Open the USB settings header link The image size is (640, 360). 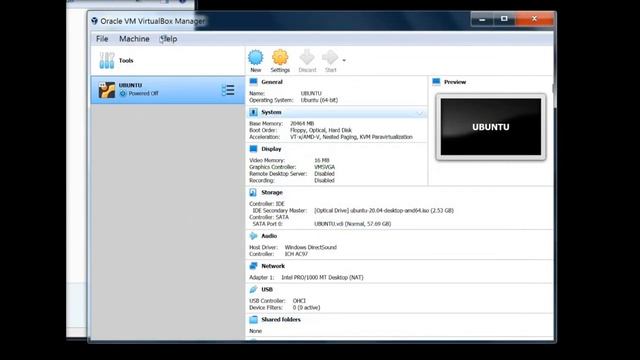267,289
